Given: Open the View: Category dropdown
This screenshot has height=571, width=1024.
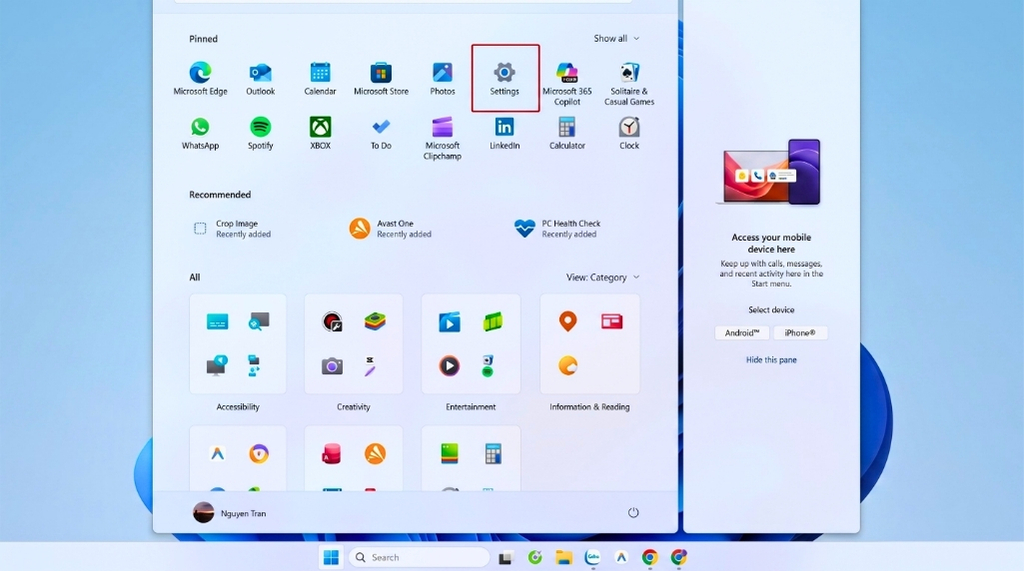Looking at the screenshot, I should 603,277.
